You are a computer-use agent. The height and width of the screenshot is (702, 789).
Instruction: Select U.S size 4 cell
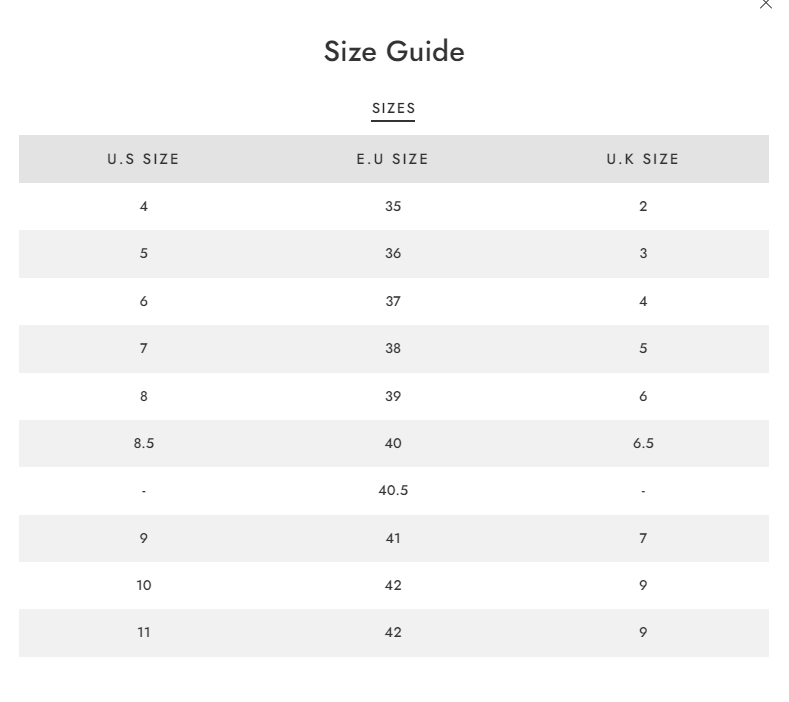coord(144,206)
